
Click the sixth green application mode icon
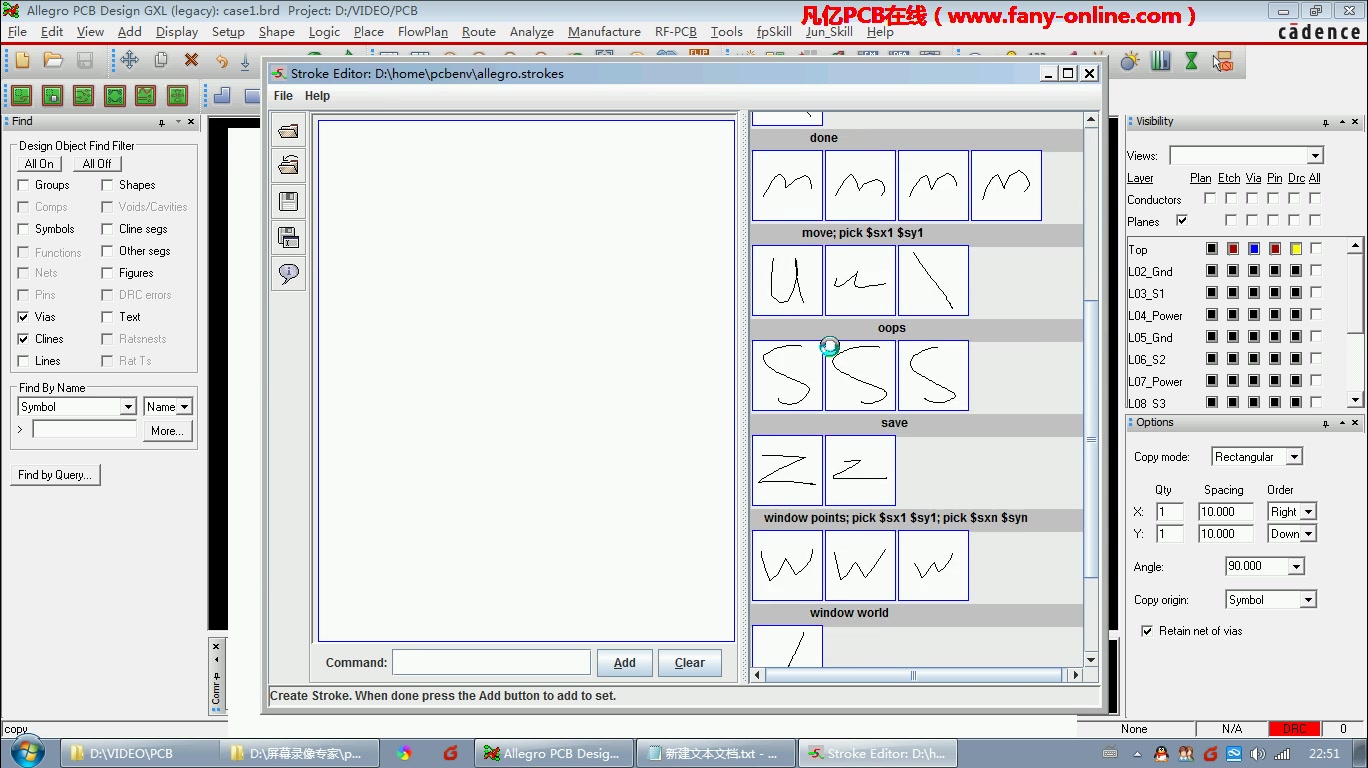point(177,96)
